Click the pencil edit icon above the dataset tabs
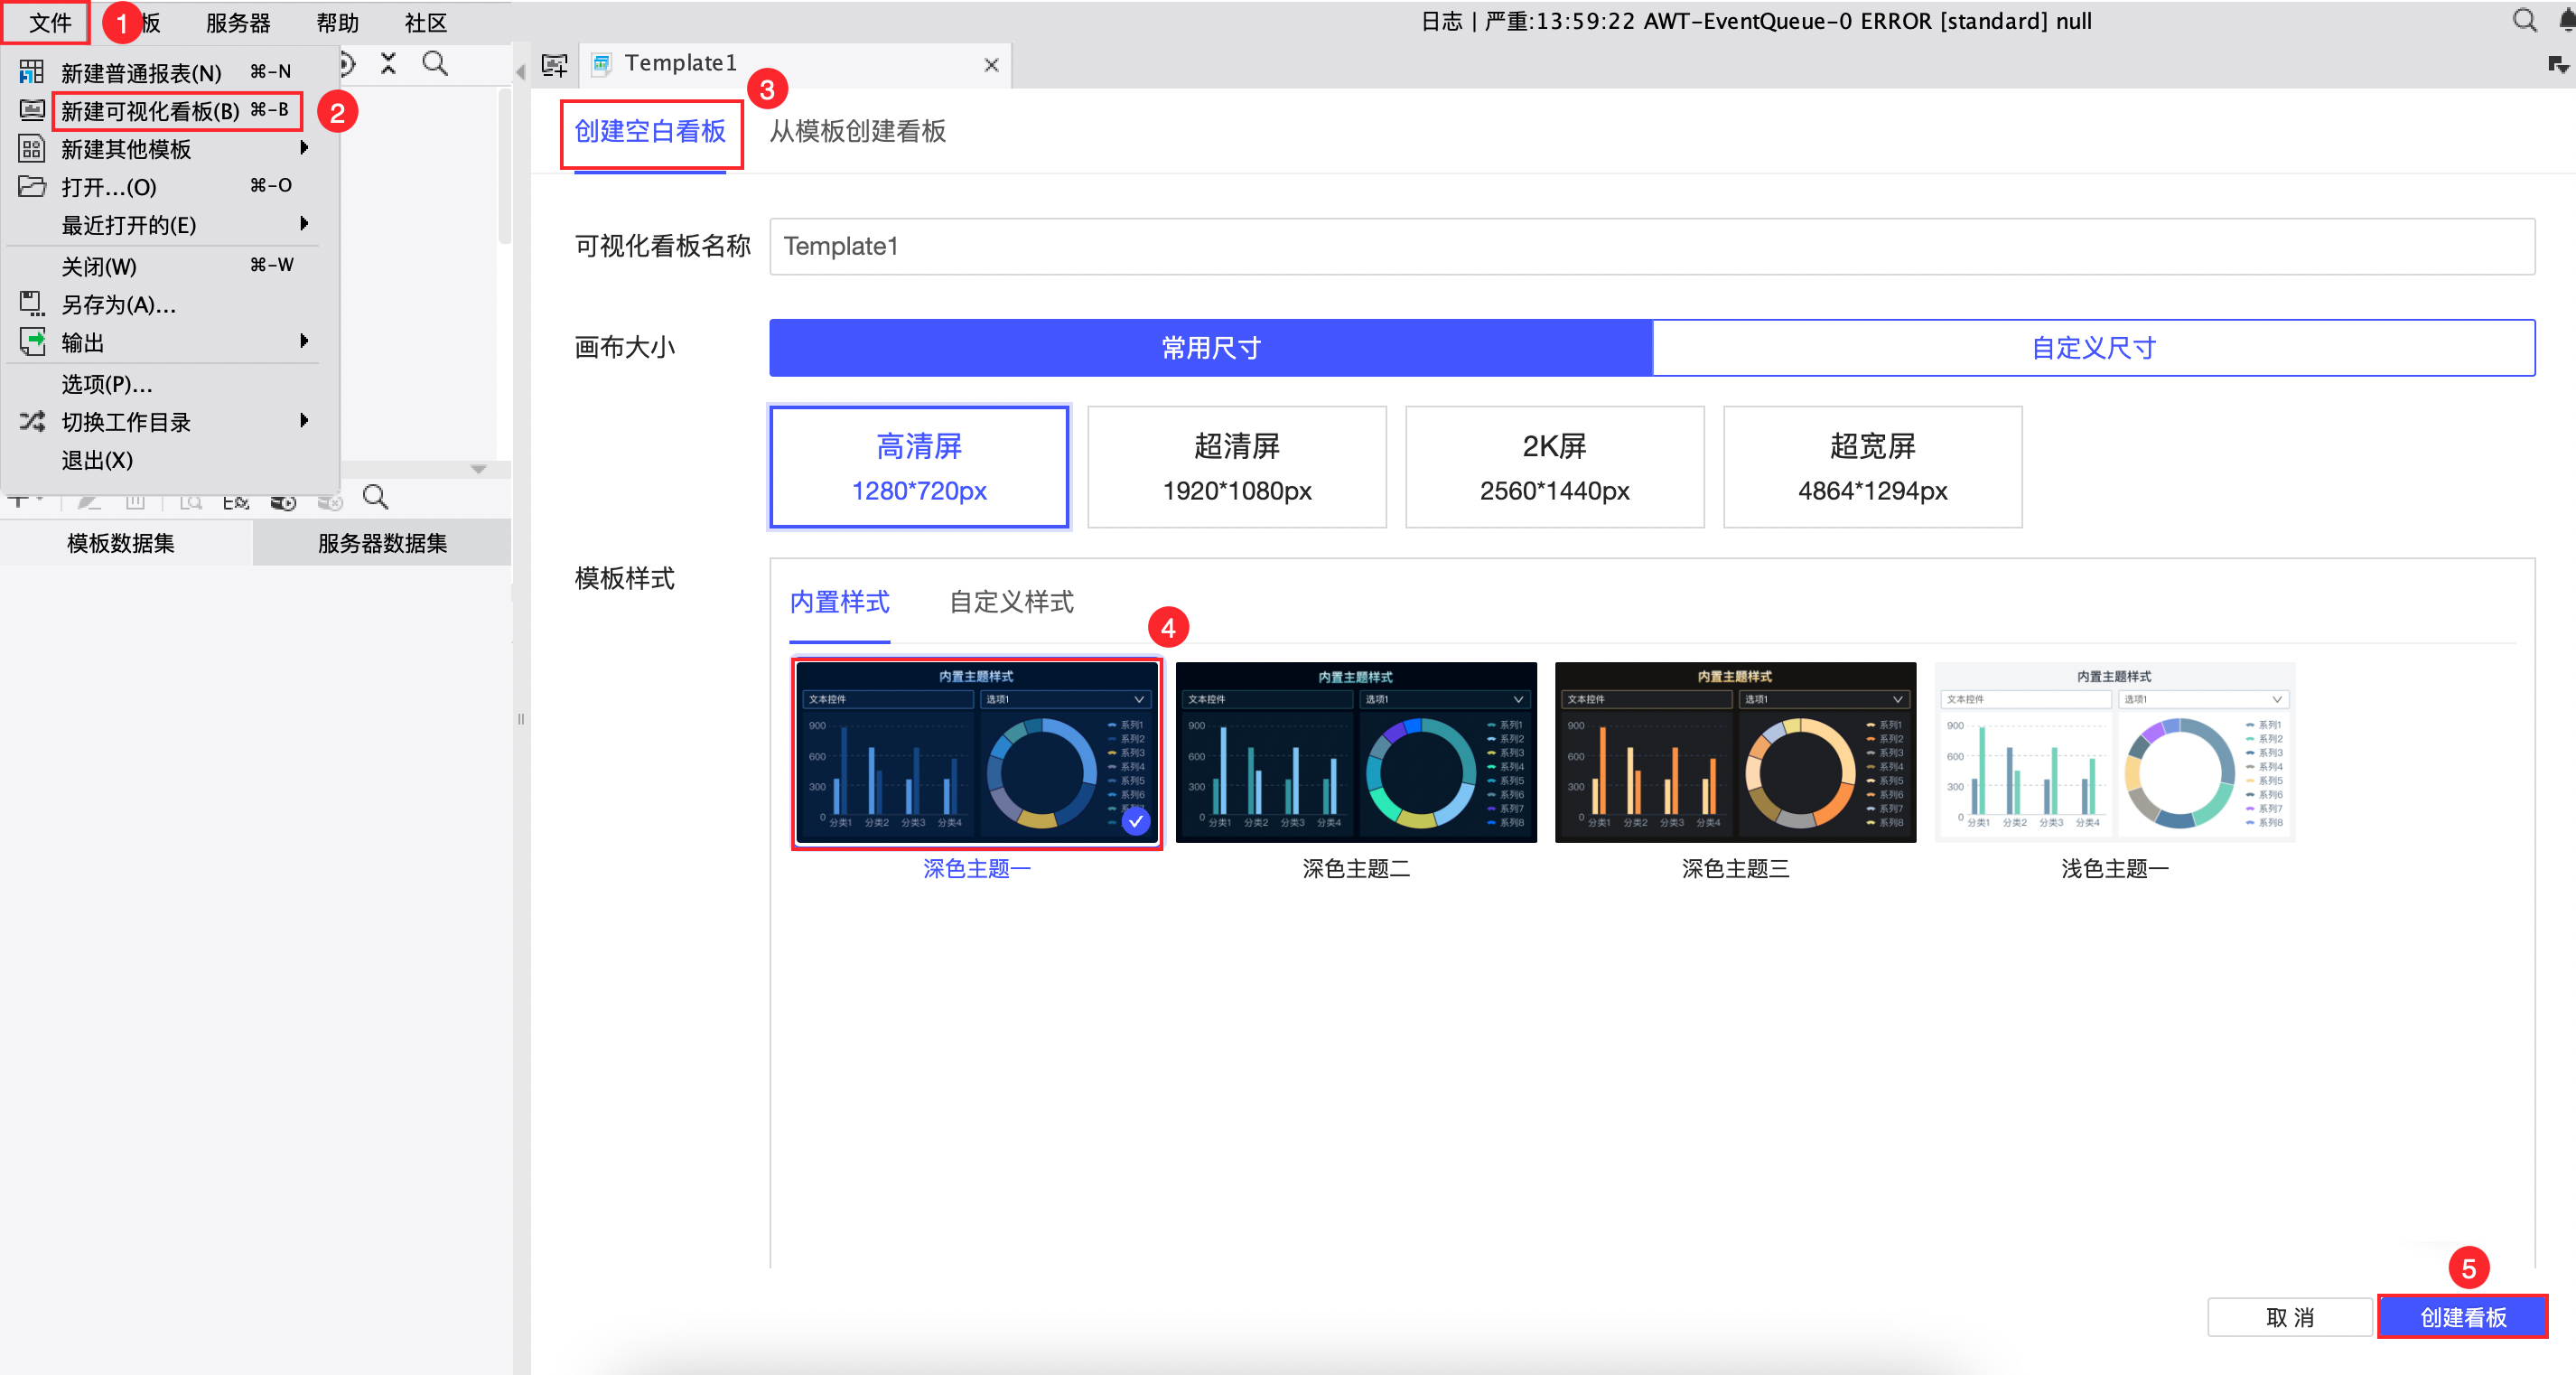Screen dimensions: 2576x1375 pyautogui.click(x=87, y=501)
